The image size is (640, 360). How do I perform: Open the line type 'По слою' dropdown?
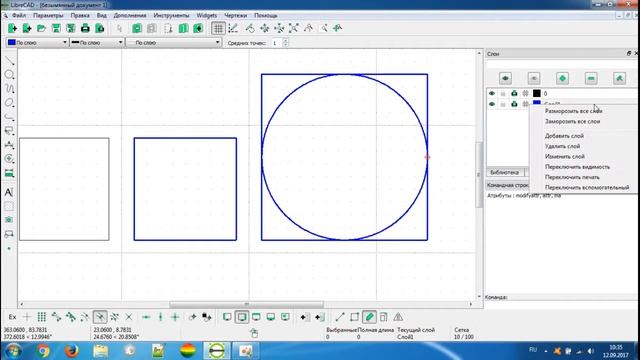tap(173, 42)
